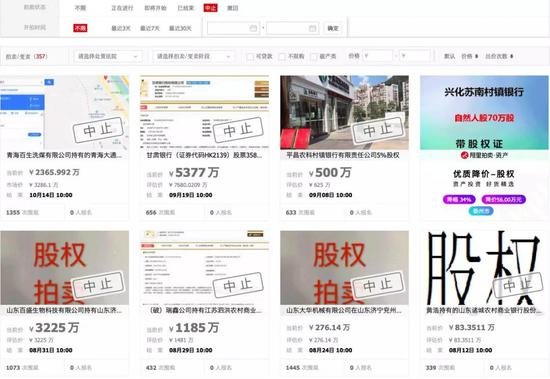Click the ¥2365.992万 current price
The width and height of the screenshot is (550, 379).
[x=54, y=172]
